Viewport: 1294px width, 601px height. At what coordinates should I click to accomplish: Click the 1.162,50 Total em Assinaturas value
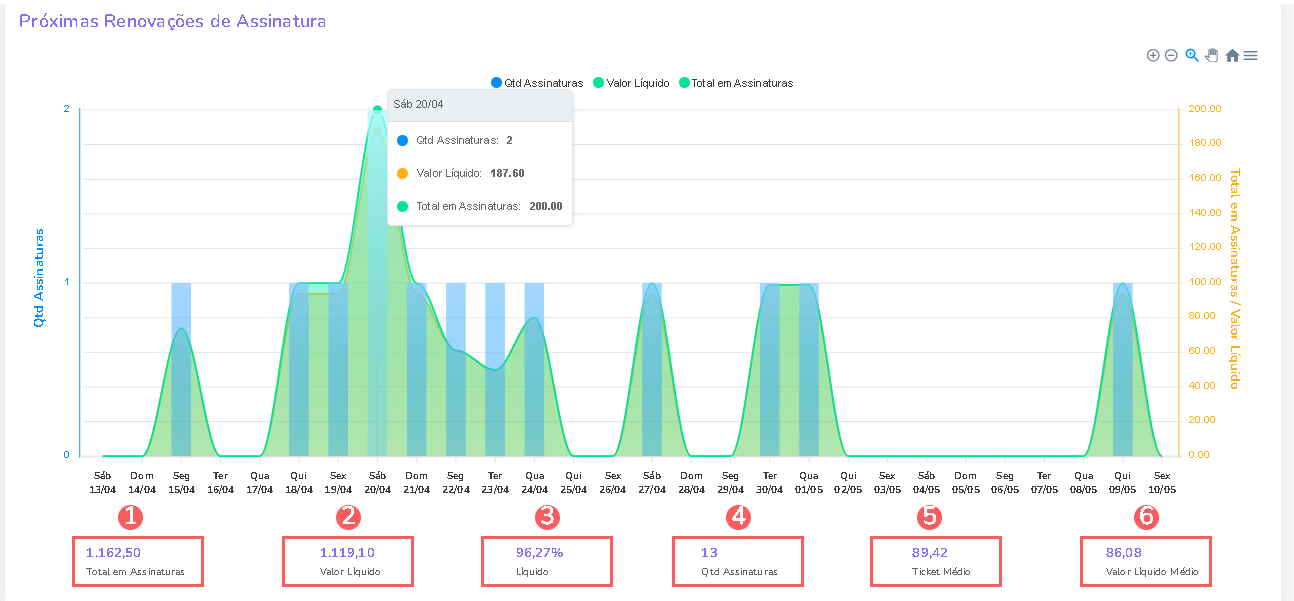[x=113, y=552]
